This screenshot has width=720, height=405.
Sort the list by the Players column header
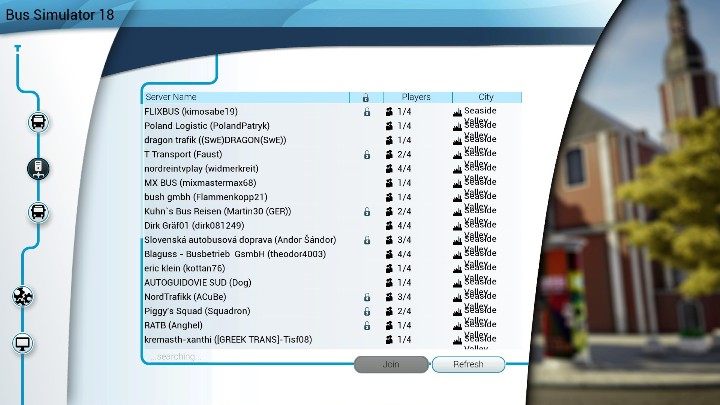(415, 97)
